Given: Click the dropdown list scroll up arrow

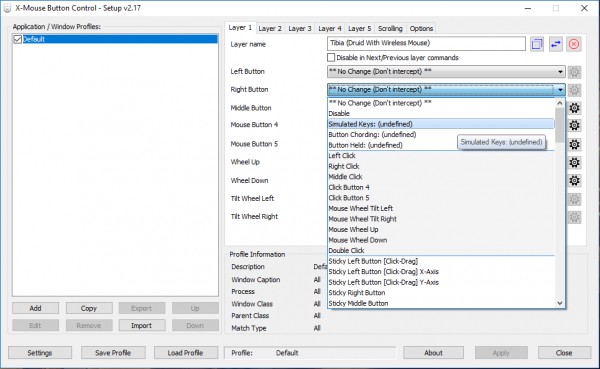Looking at the screenshot, I should click(559, 103).
